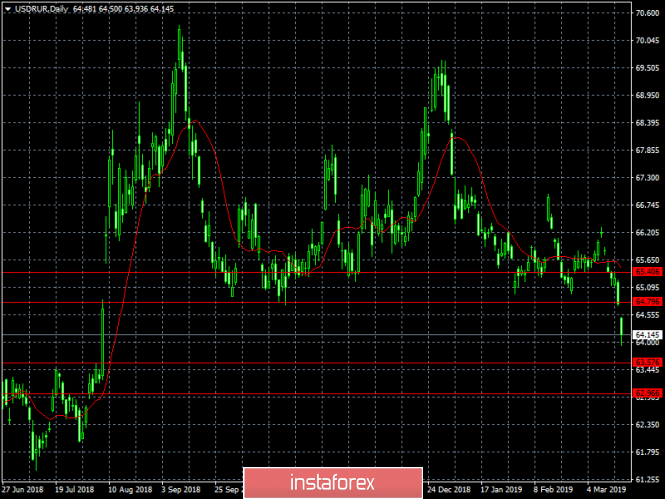
Task: Click the instaforex logo banner
Action: (x=333, y=482)
